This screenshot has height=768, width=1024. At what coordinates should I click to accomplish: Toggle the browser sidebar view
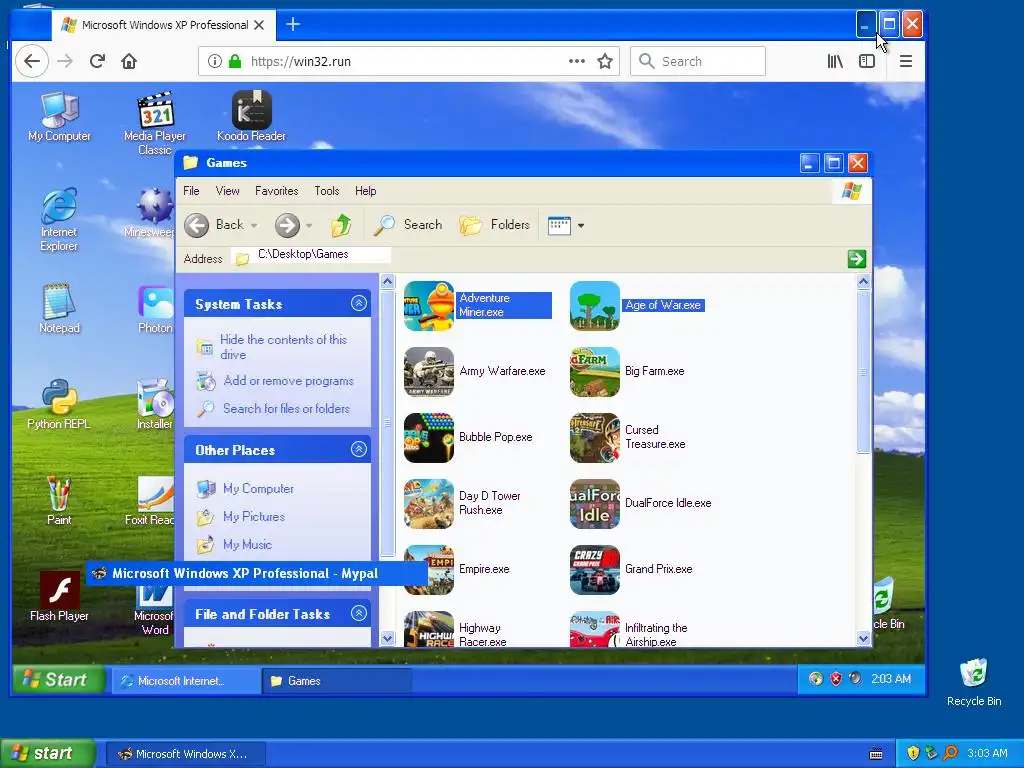(867, 61)
